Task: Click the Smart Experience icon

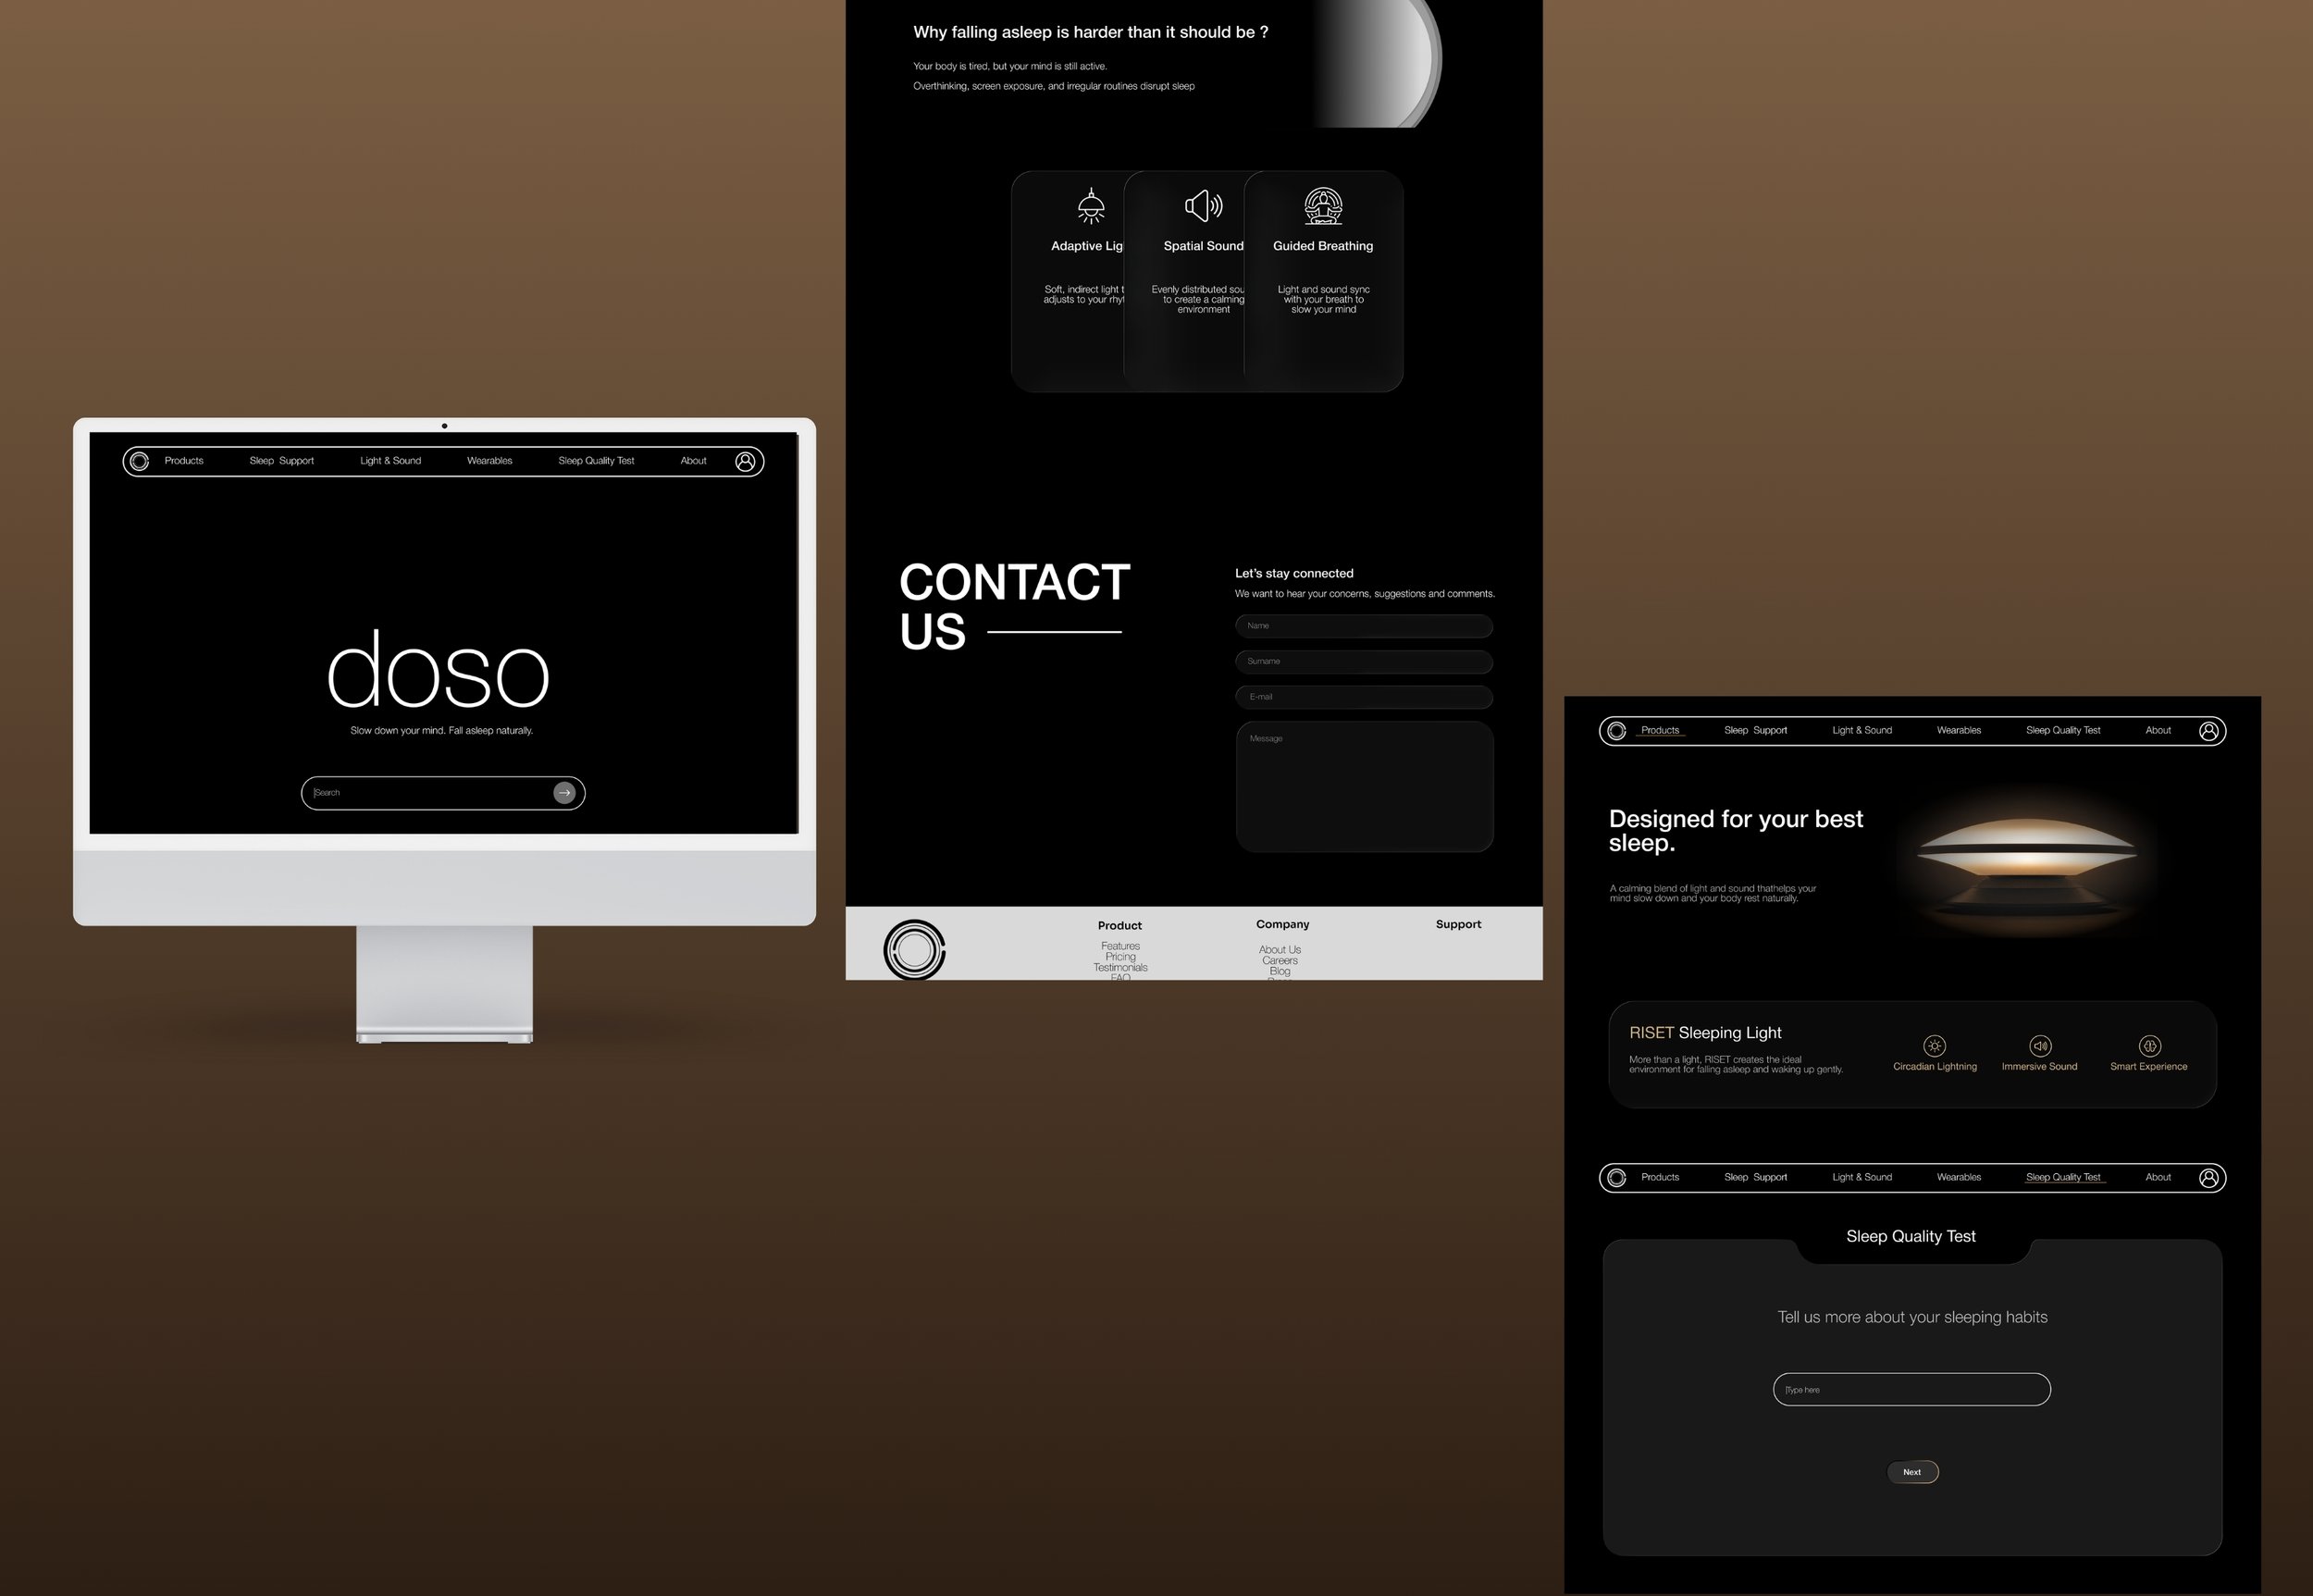Action: point(2149,1046)
